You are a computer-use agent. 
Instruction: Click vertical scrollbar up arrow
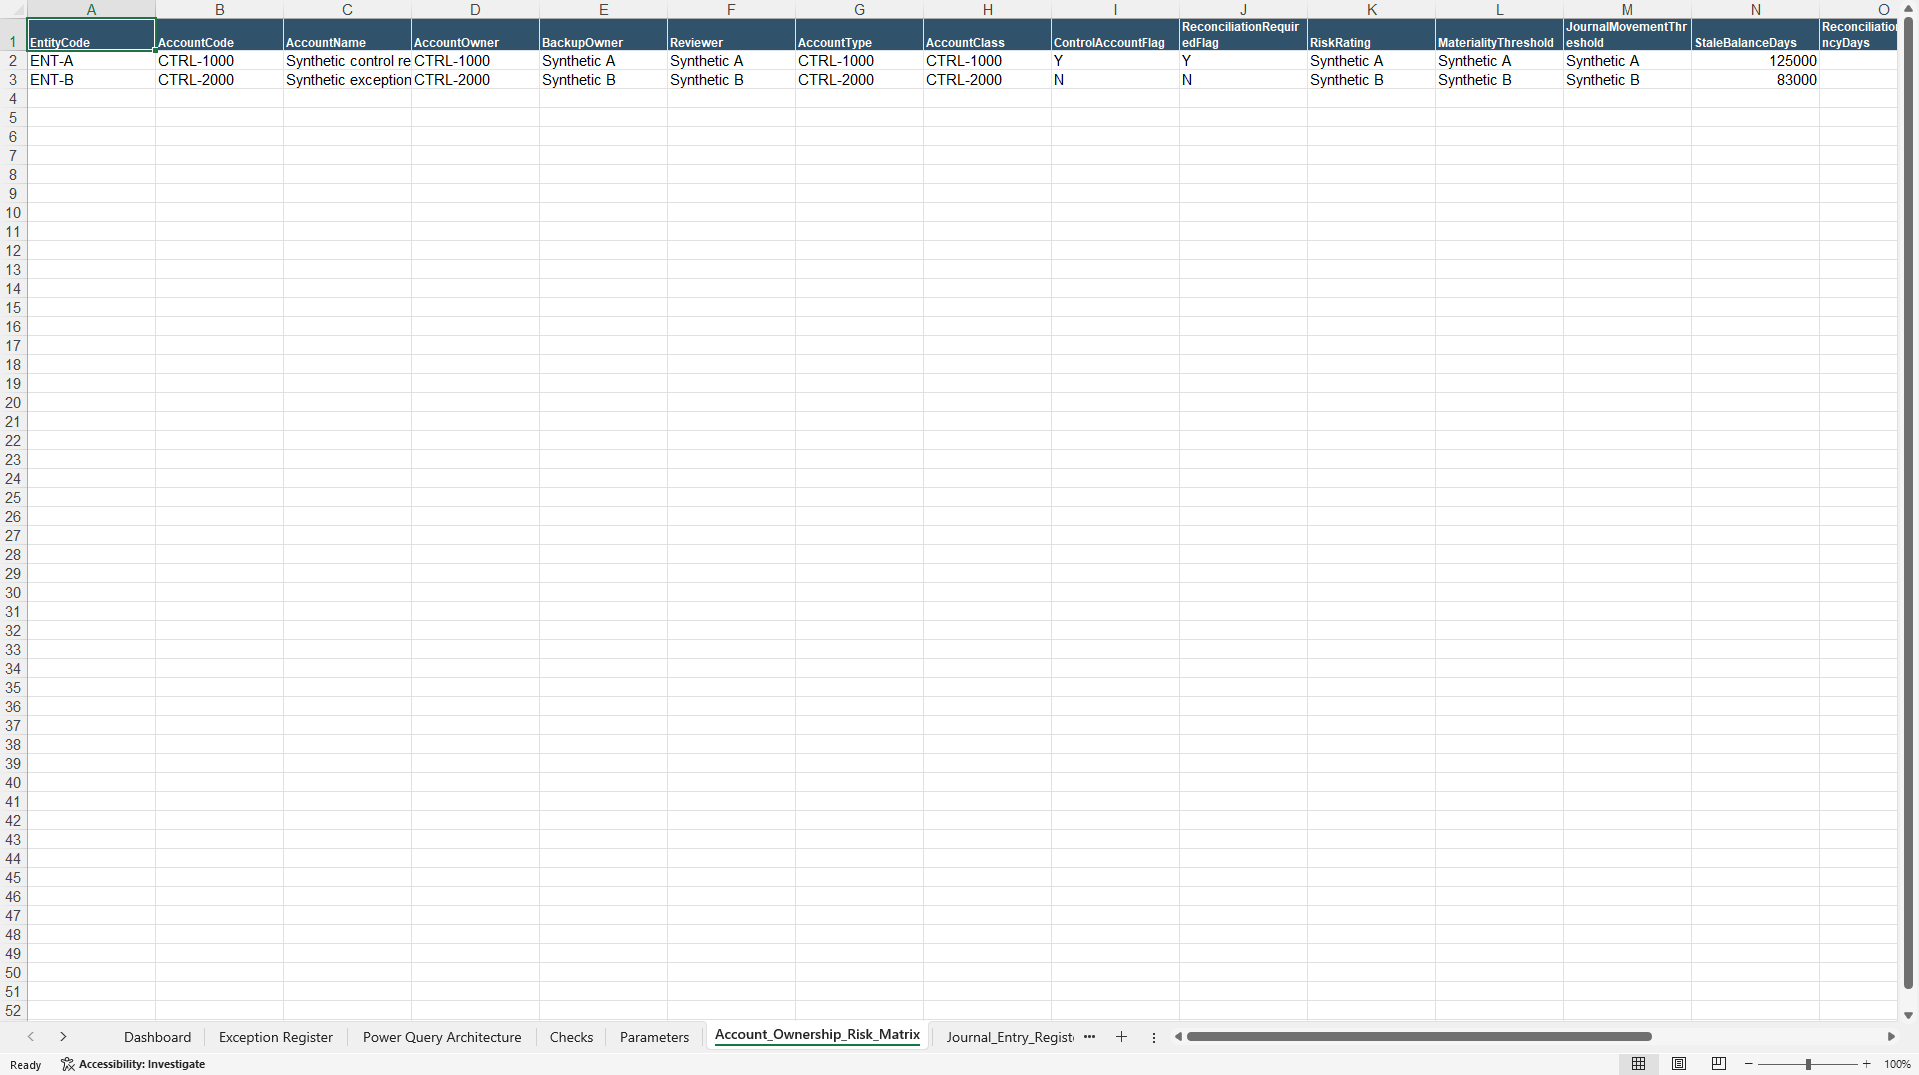tap(1908, 8)
